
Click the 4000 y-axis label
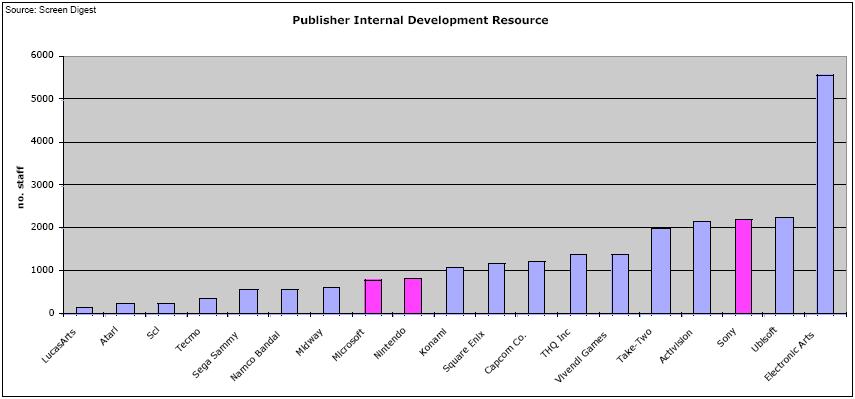(43, 142)
